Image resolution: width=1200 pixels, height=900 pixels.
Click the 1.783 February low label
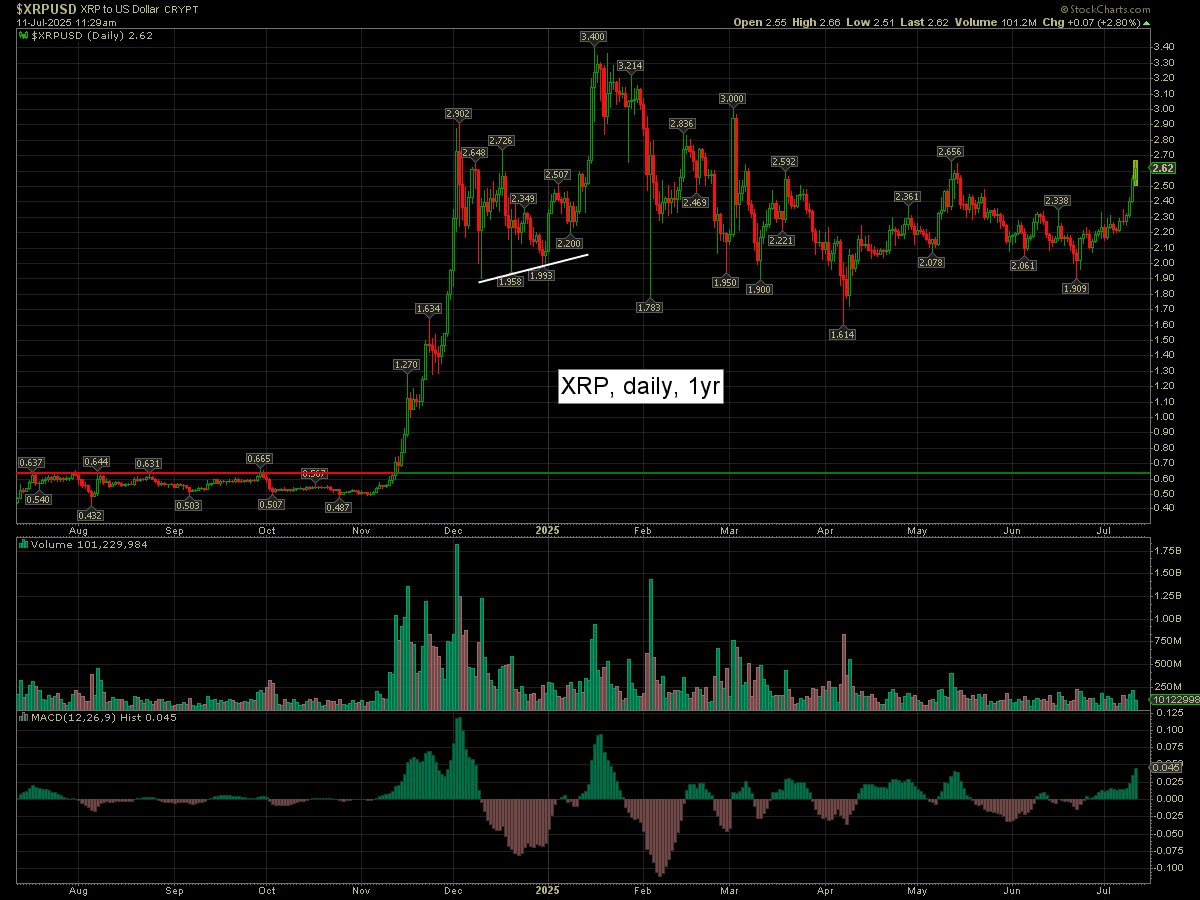click(x=650, y=307)
